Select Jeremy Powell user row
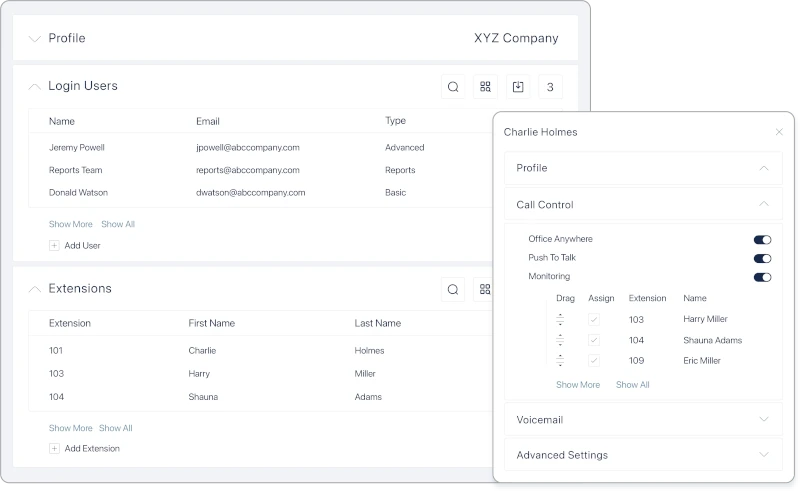 pos(260,147)
